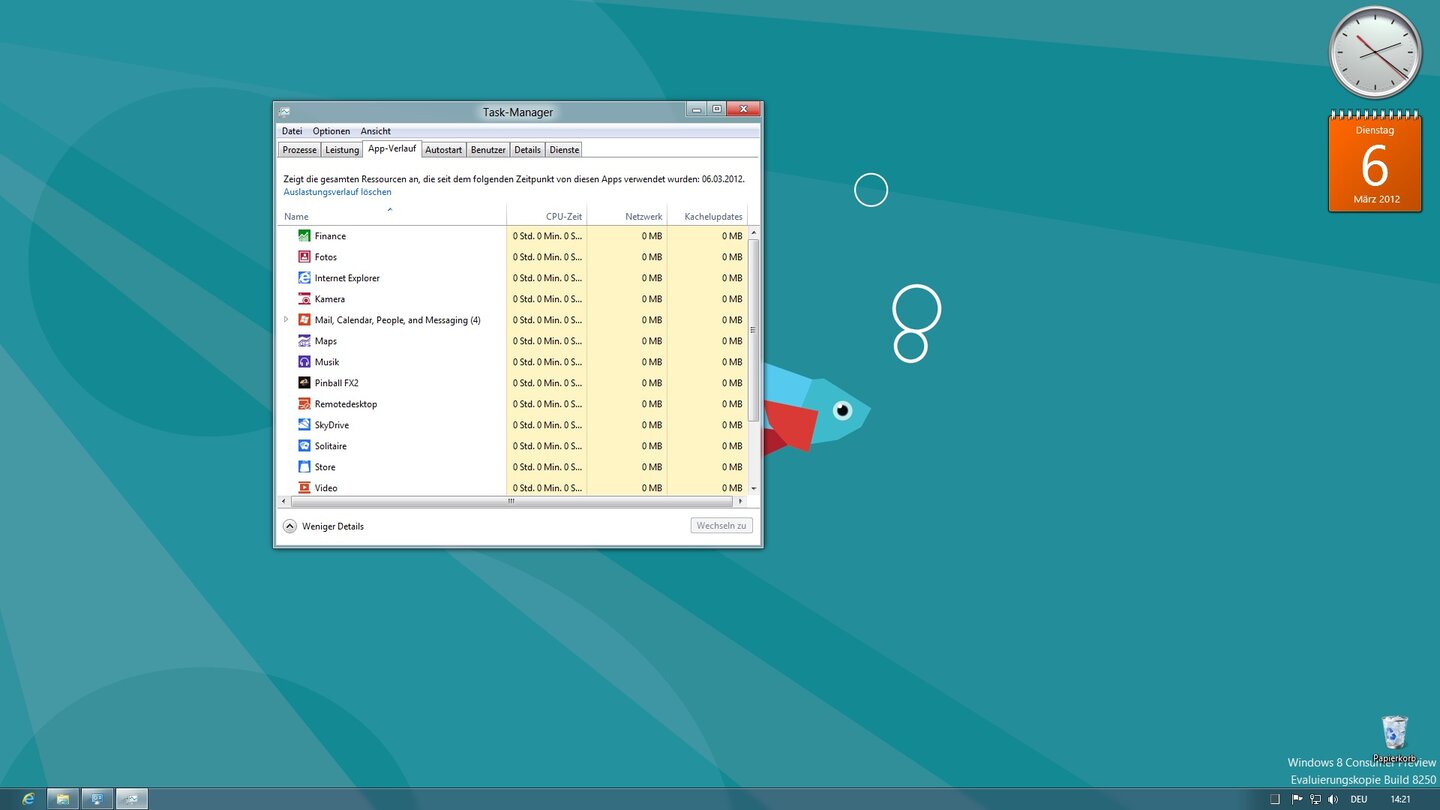Sort by the CPU-Zeit column header

pyautogui.click(x=547, y=216)
